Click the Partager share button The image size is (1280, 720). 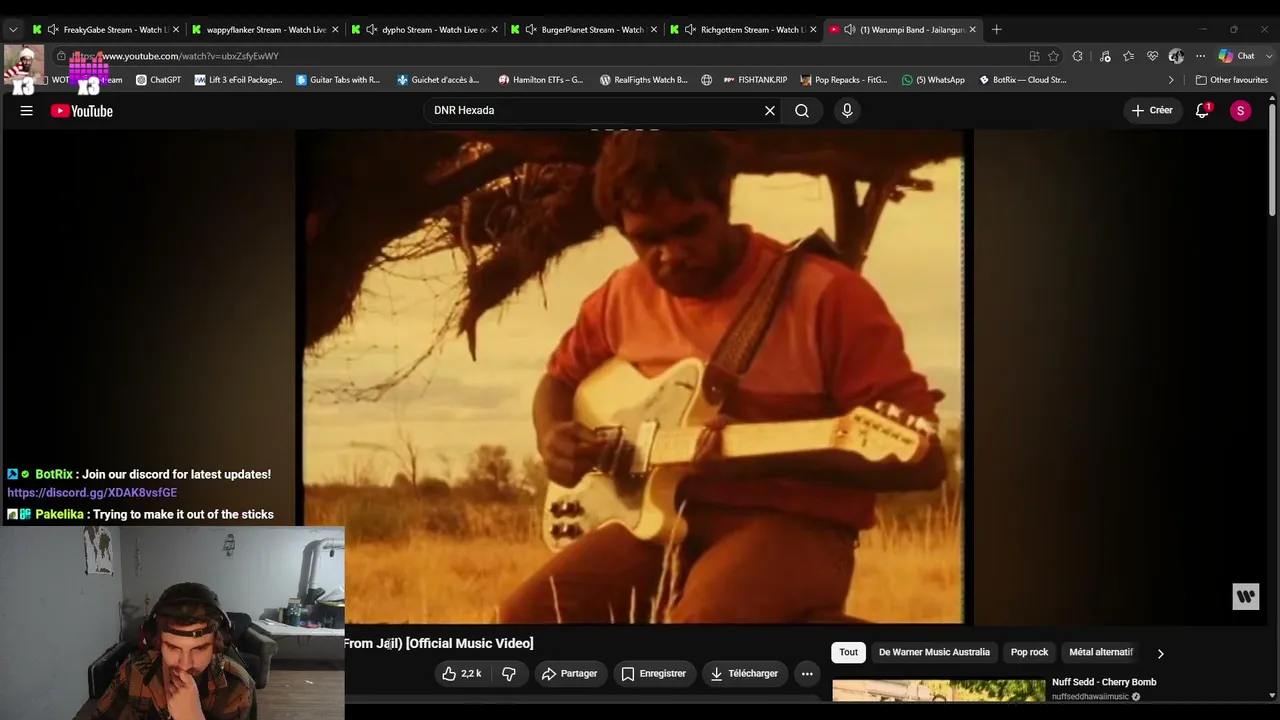click(x=569, y=674)
